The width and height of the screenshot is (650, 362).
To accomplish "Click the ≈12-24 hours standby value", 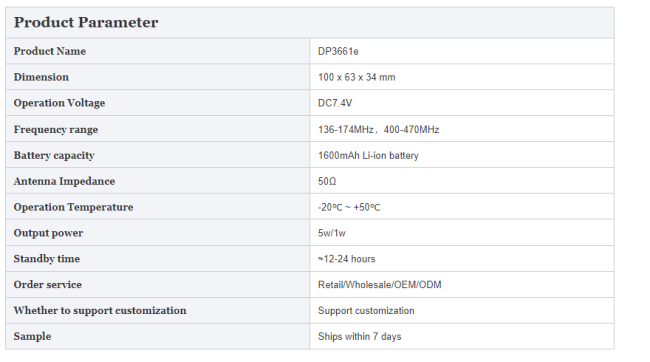I will (347, 259).
